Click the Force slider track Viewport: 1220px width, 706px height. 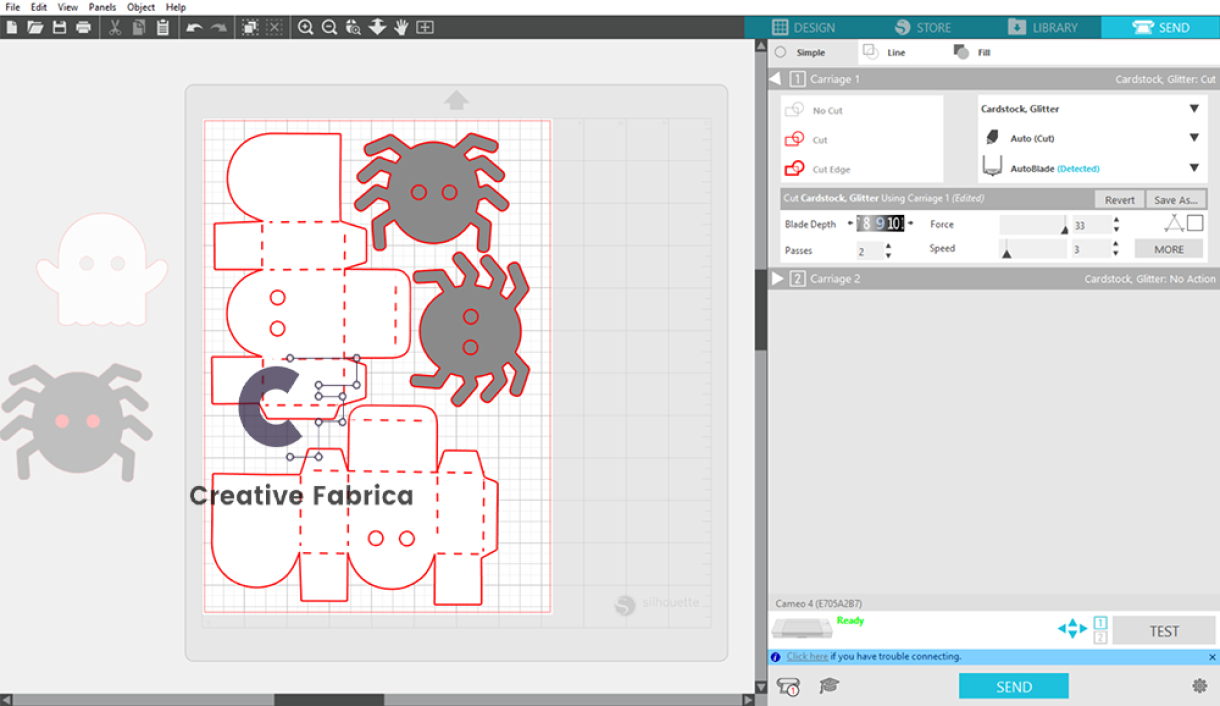pyautogui.click(x=1033, y=226)
